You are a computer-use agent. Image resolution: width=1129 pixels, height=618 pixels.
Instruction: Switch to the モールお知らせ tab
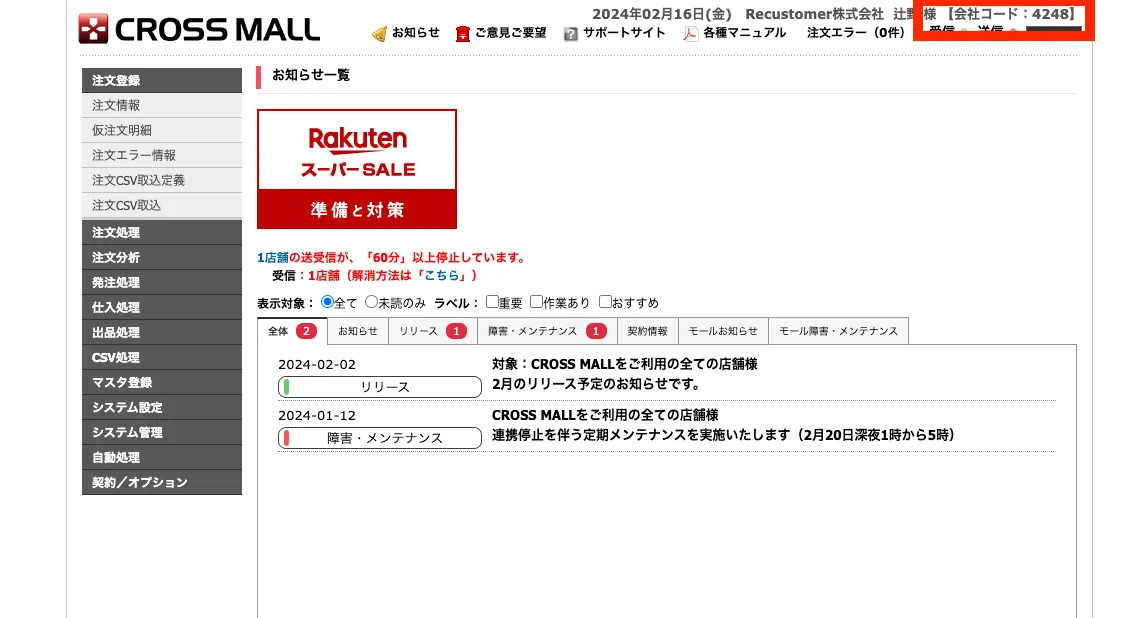(723, 331)
